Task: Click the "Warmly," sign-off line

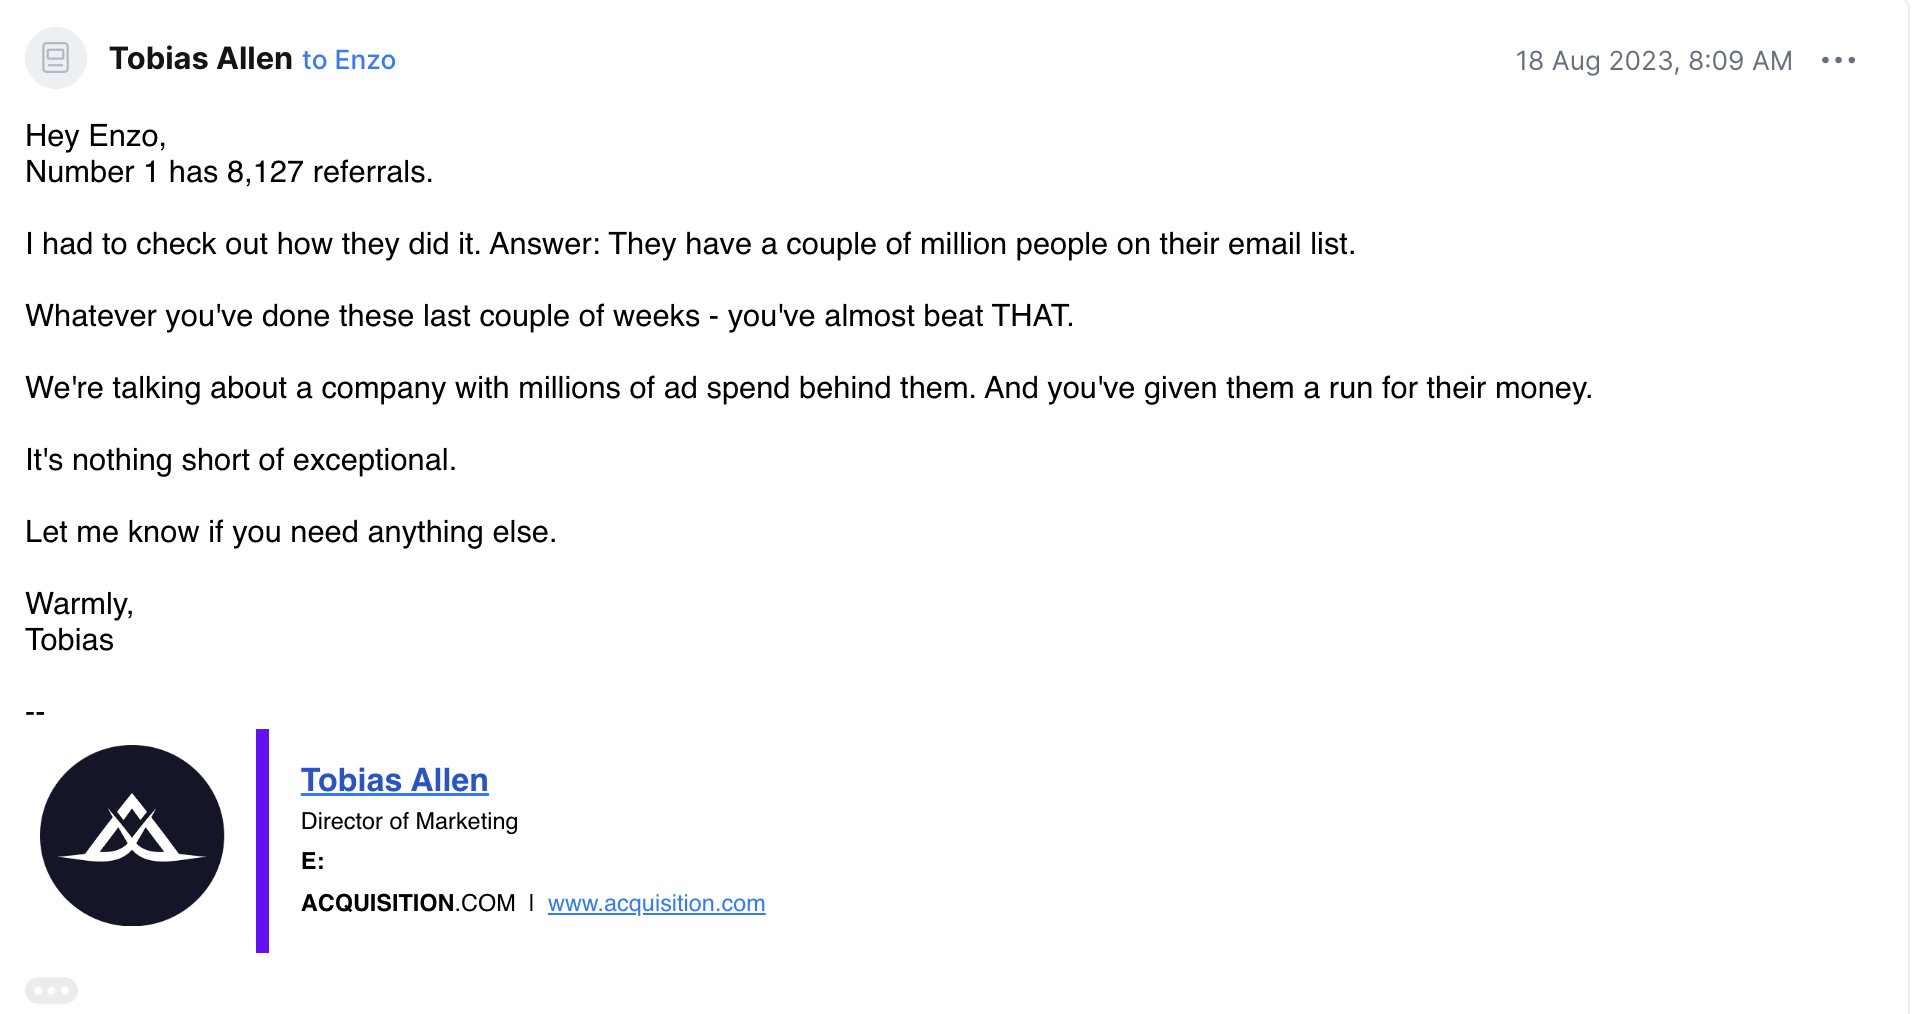Action: 80,604
